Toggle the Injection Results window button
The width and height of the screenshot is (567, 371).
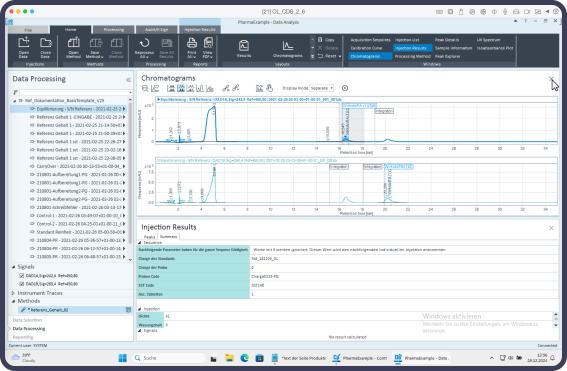(412, 48)
